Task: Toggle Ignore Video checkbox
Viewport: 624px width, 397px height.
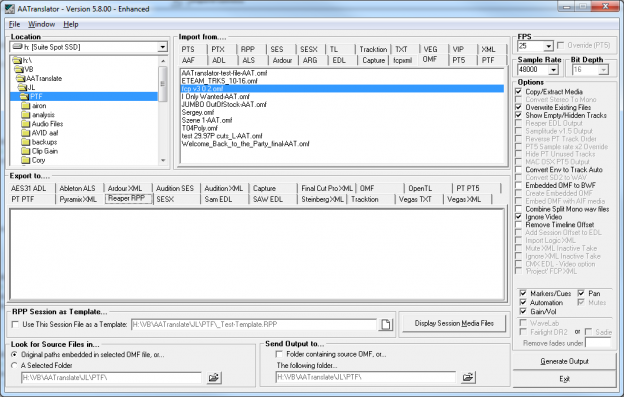Action: pos(519,217)
